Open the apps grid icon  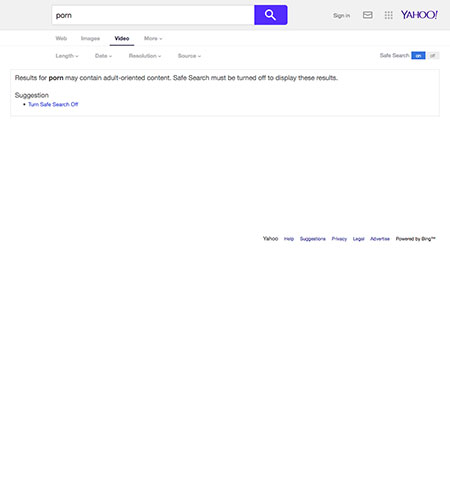388,15
